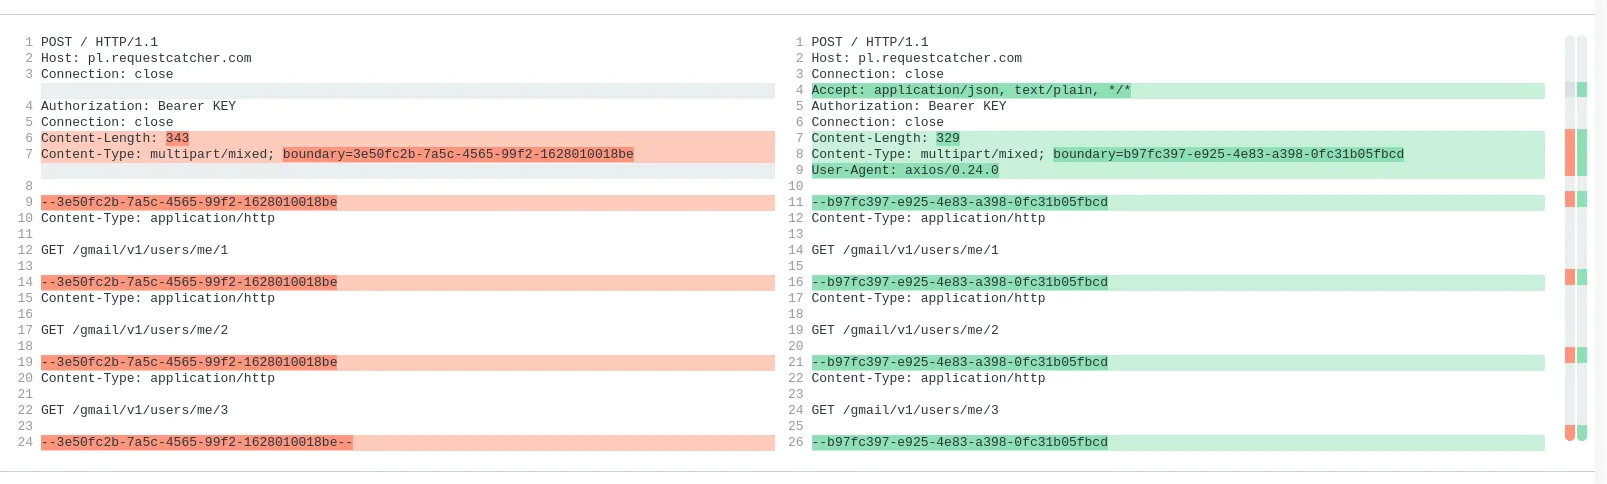This screenshot has height=484, width=1607.
Task: Click GET /gmail/v1/users/me/3 in right pane
Action: tap(904, 410)
